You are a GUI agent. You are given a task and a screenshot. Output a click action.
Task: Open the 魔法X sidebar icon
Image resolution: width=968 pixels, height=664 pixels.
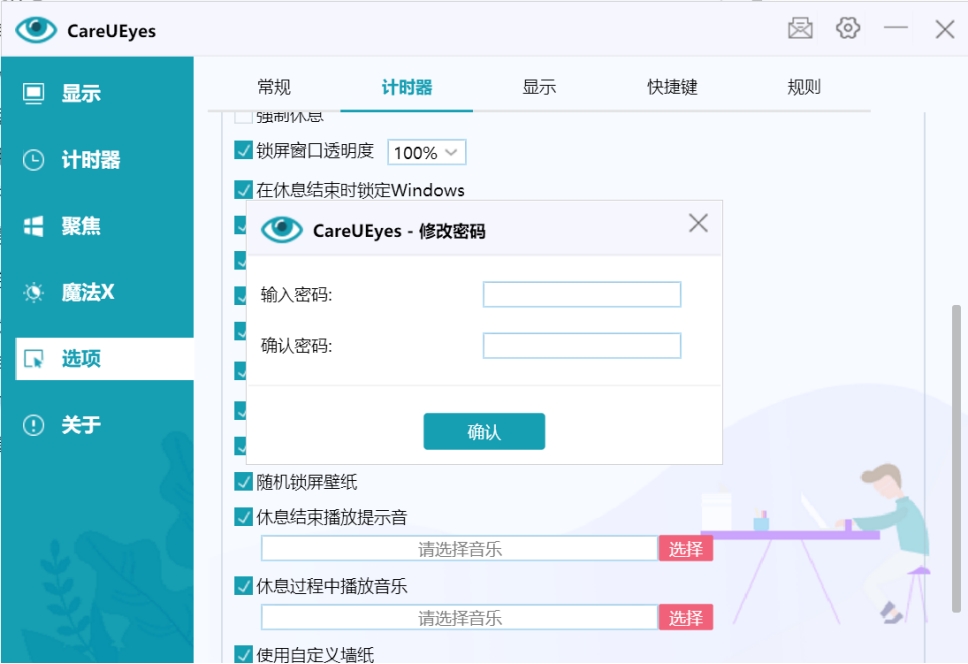pyautogui.click(x=34, y=292)
